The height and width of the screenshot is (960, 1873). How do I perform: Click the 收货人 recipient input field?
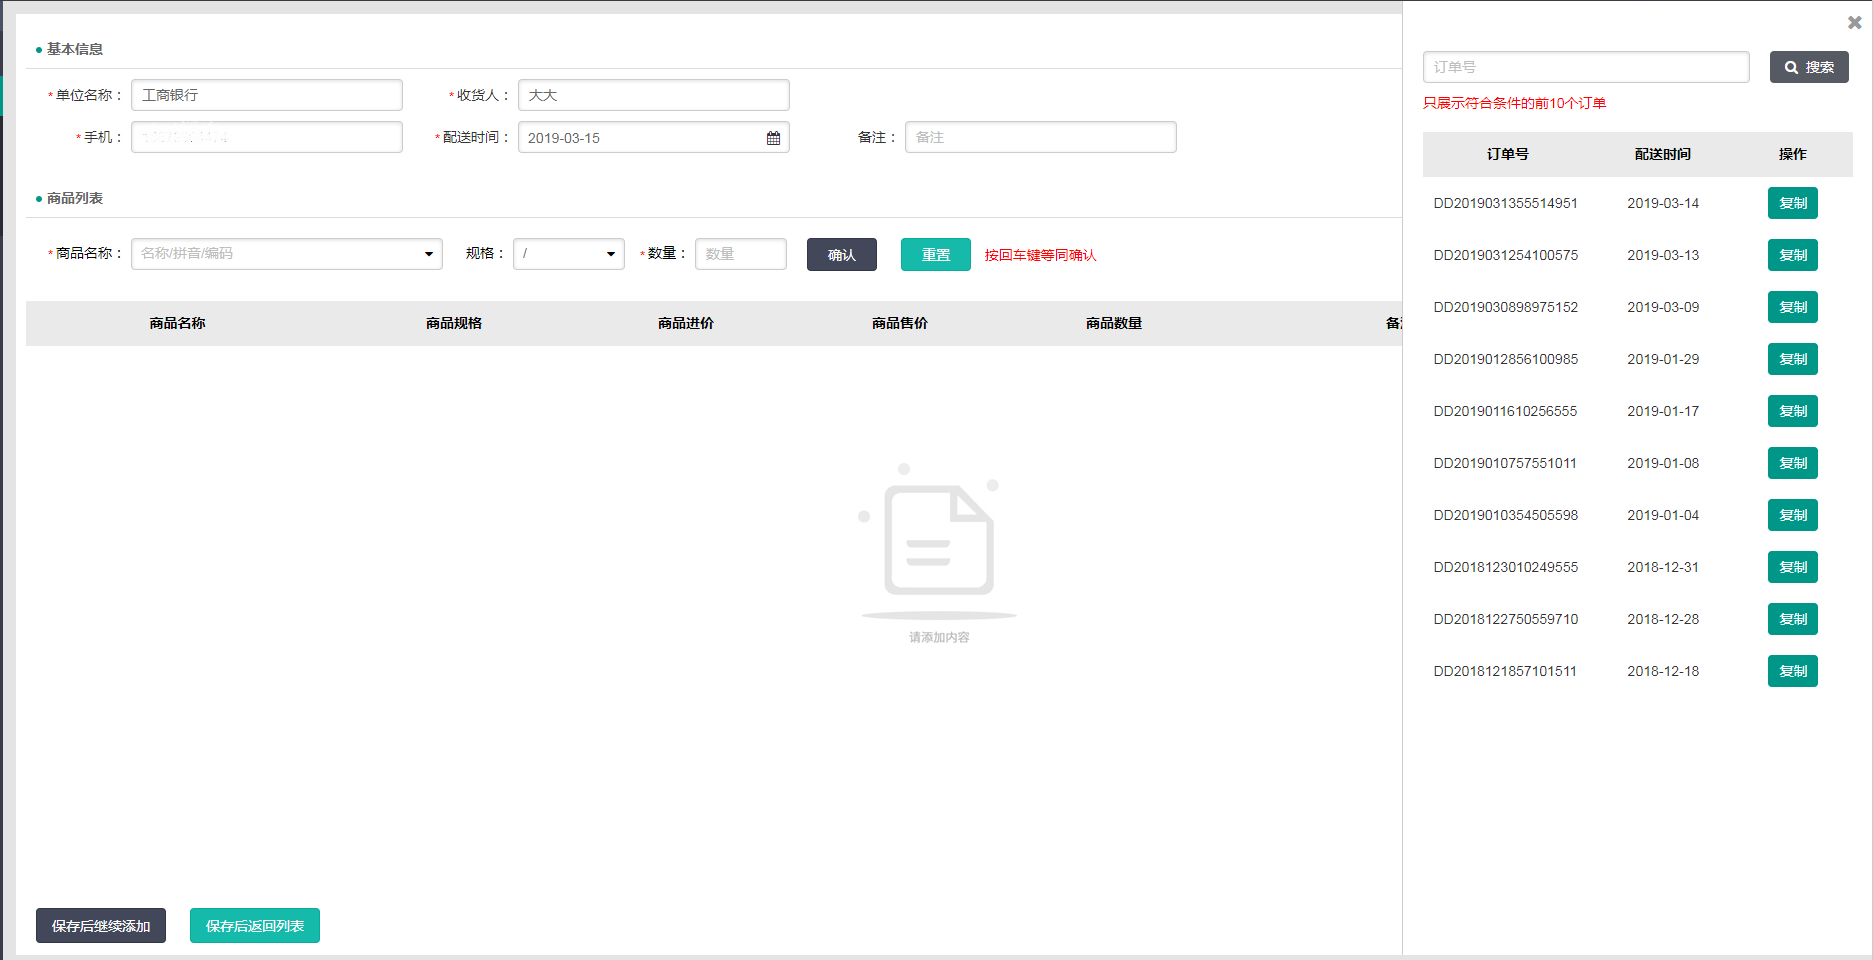[653, 95]
